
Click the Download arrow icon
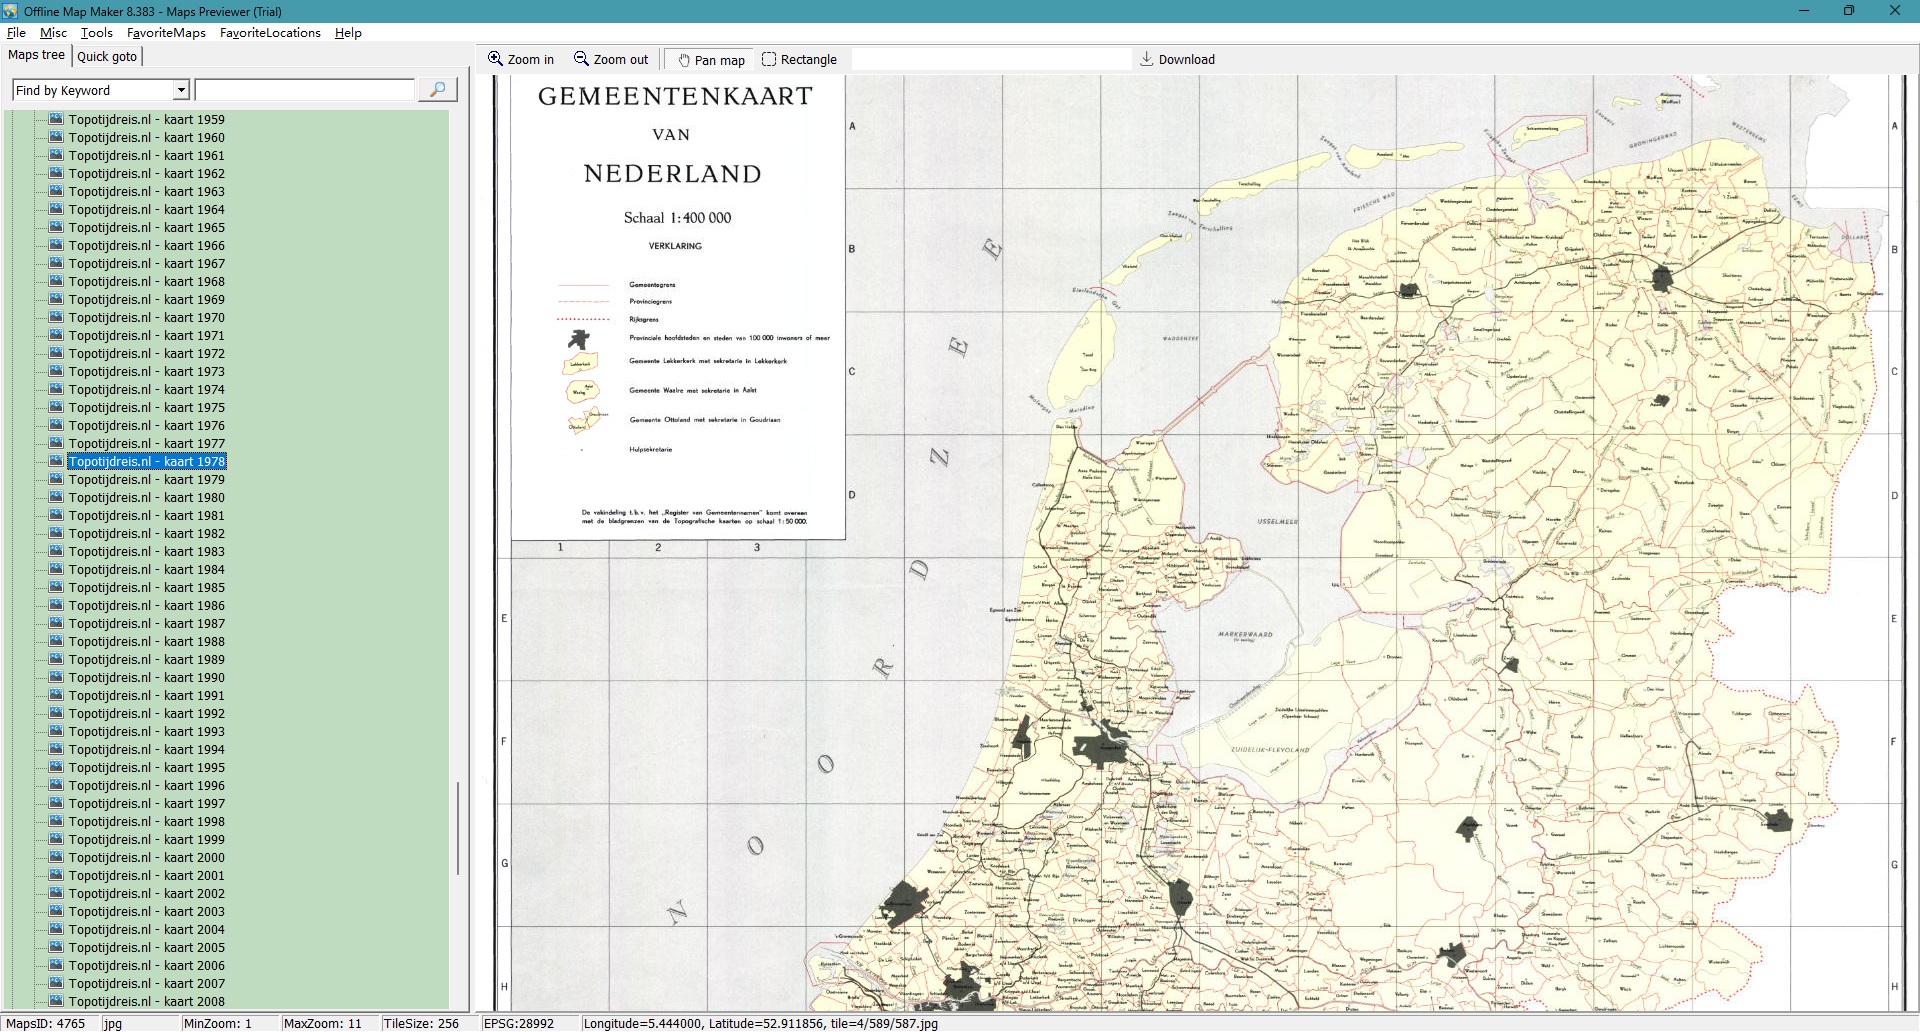click(1147, 59)
